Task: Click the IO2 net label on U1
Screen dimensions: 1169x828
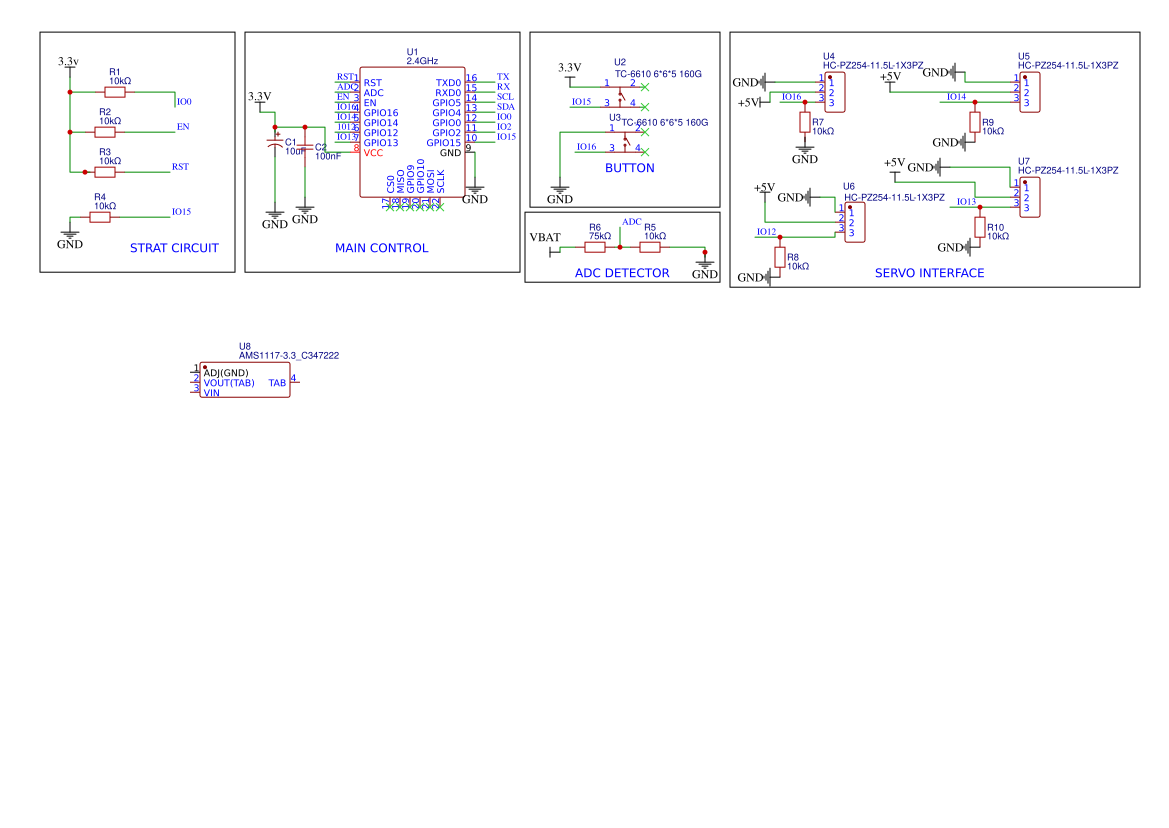Action: click(x=504, y=127)
